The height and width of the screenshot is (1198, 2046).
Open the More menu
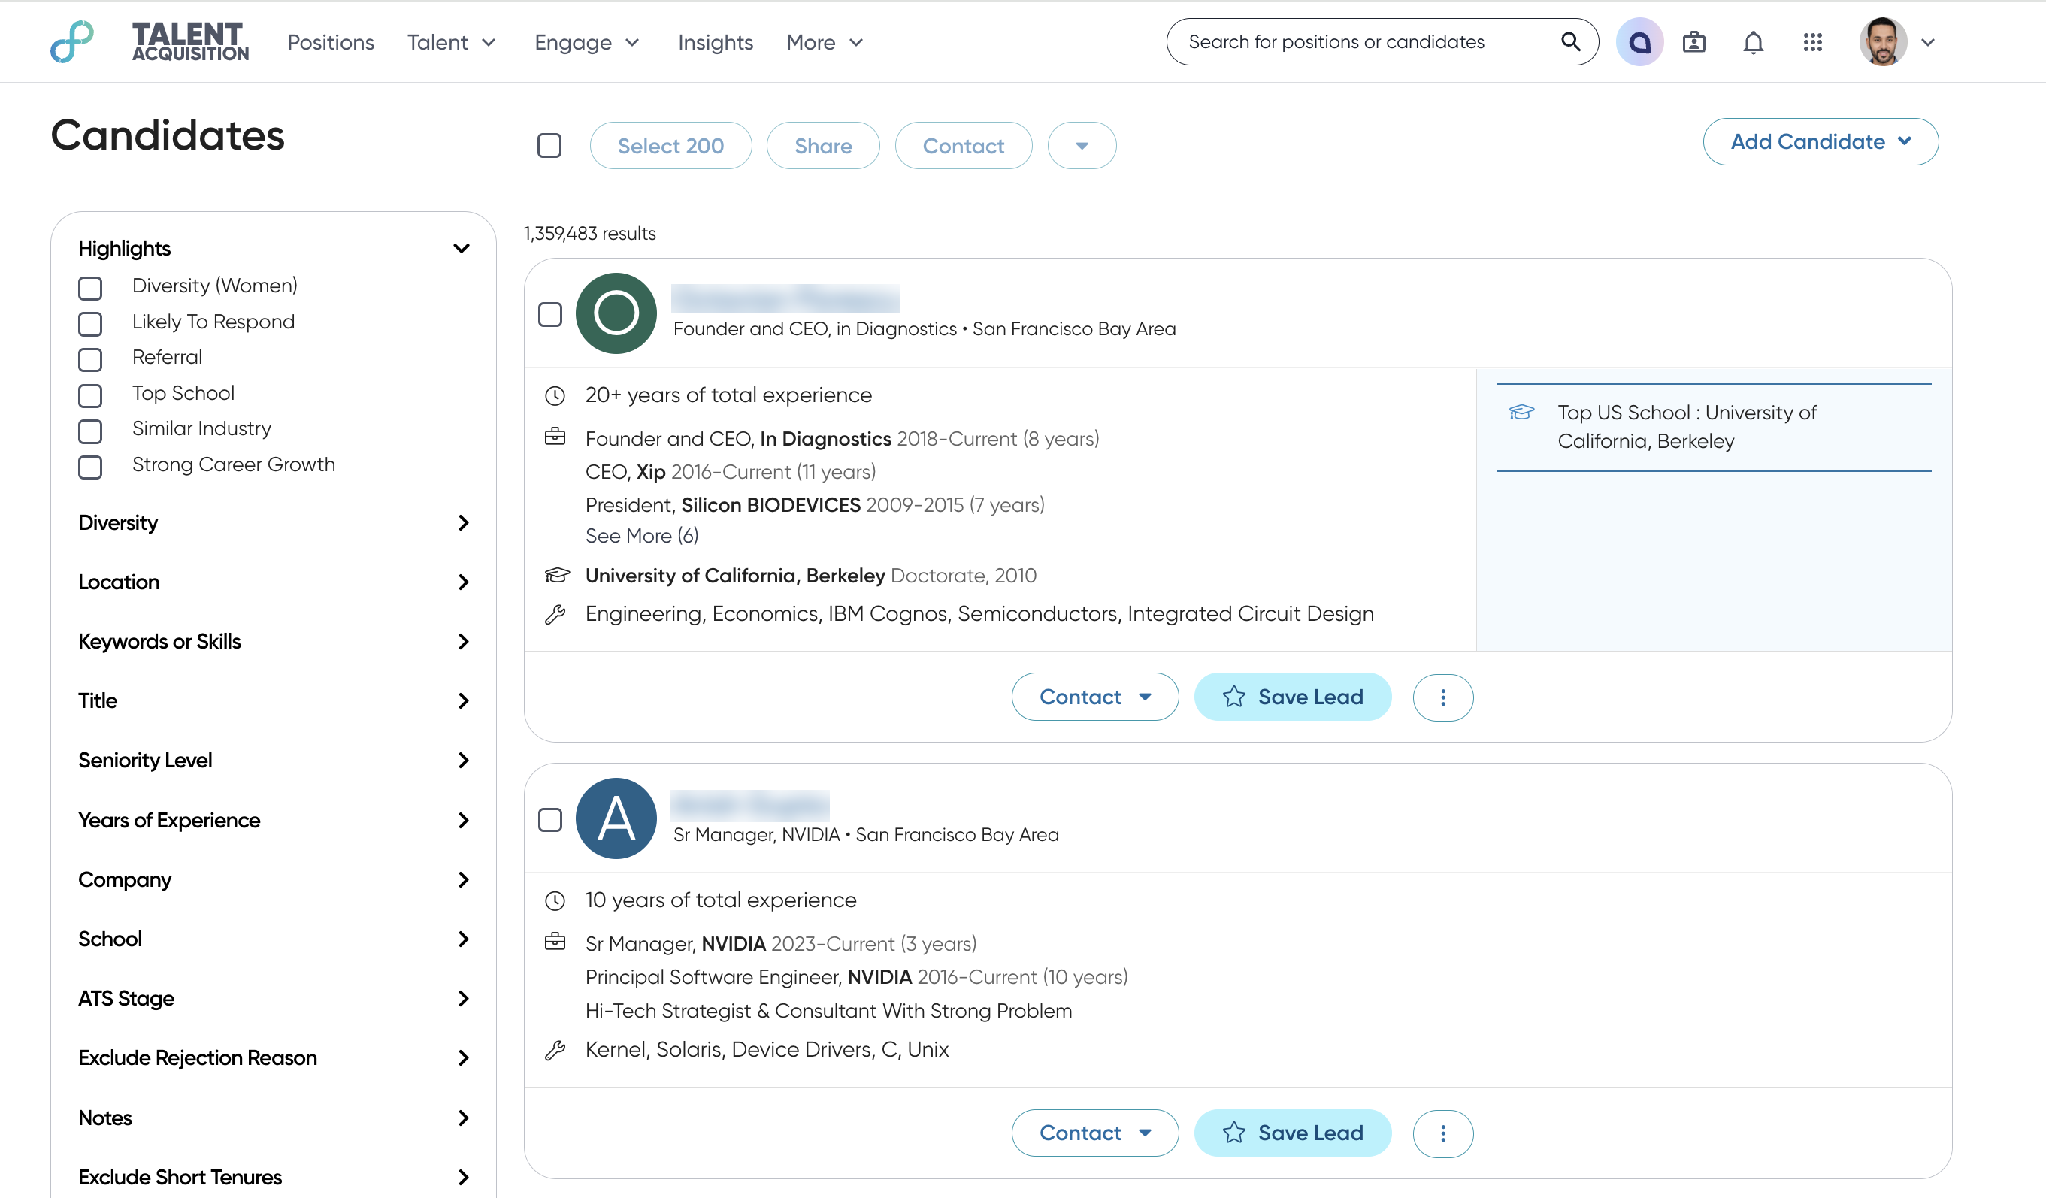[x=824, y=42]
